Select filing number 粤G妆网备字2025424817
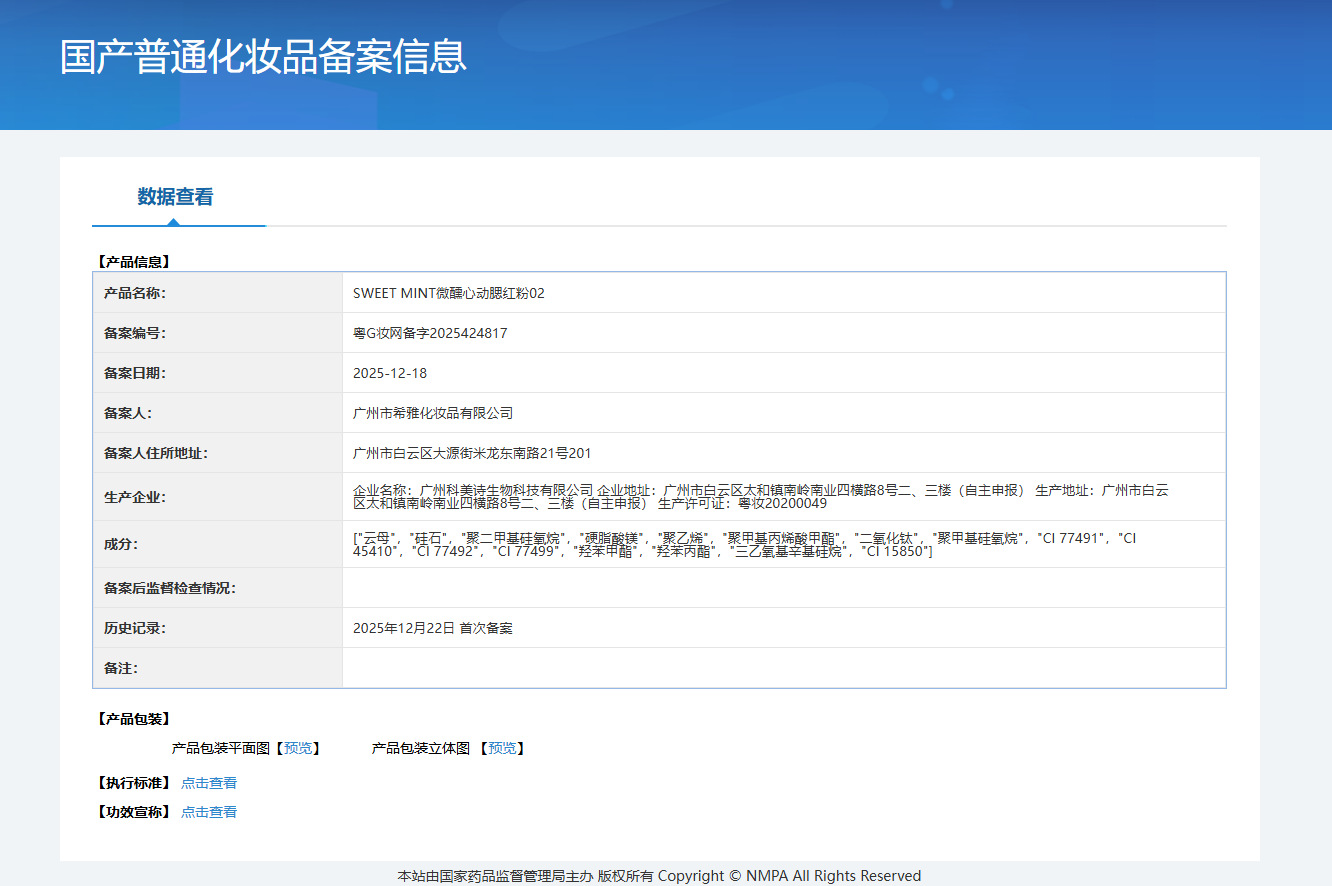1332x886 pixels. [x=430, y=333]
